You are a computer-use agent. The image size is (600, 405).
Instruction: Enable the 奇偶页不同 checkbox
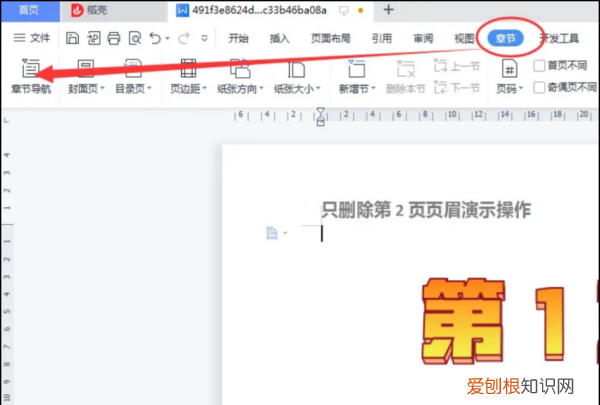pyautogui.click(x=539, y=88)
